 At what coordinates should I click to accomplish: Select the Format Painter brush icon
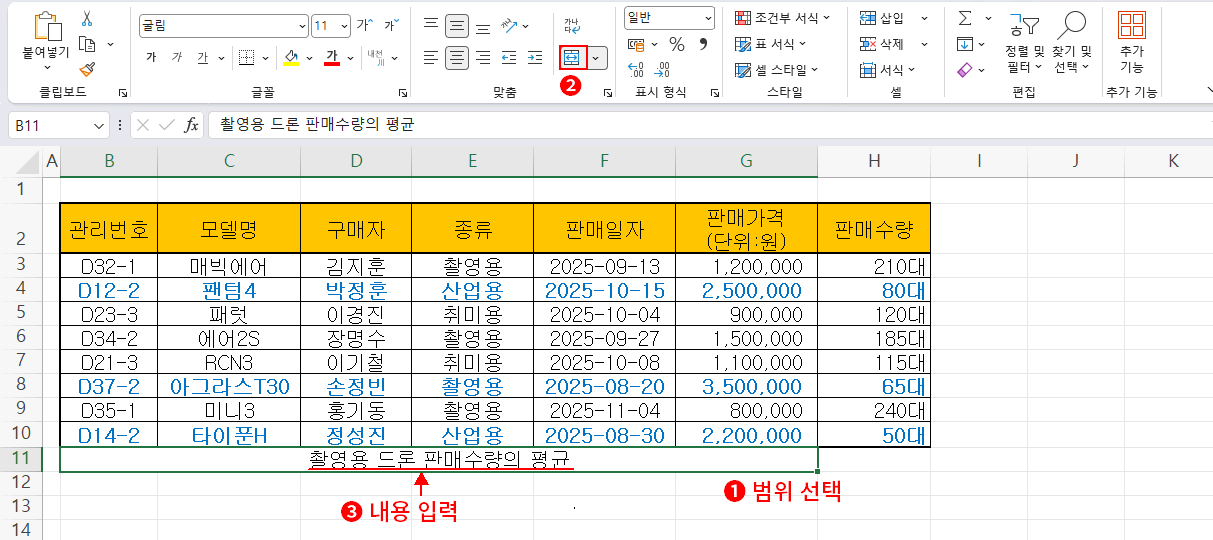pyautogui.click(x=87, y=69)
